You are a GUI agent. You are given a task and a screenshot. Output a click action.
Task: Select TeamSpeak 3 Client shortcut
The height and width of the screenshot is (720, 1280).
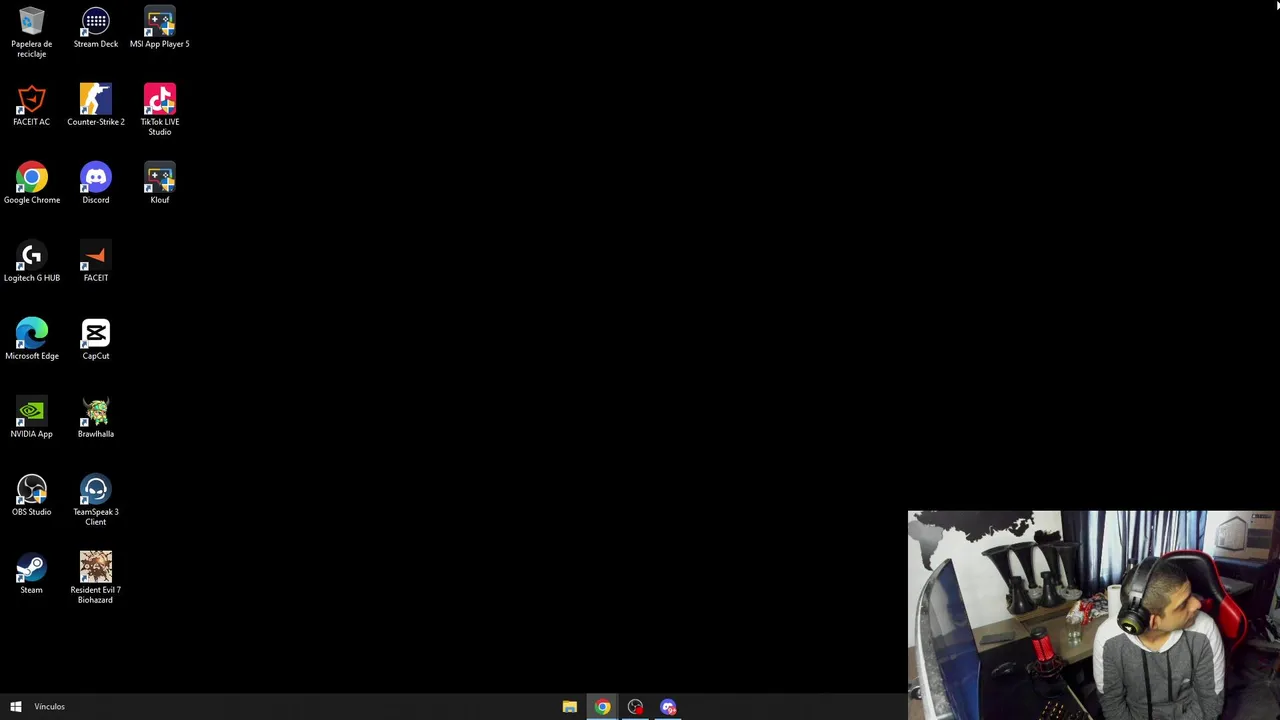click(96, 500)
